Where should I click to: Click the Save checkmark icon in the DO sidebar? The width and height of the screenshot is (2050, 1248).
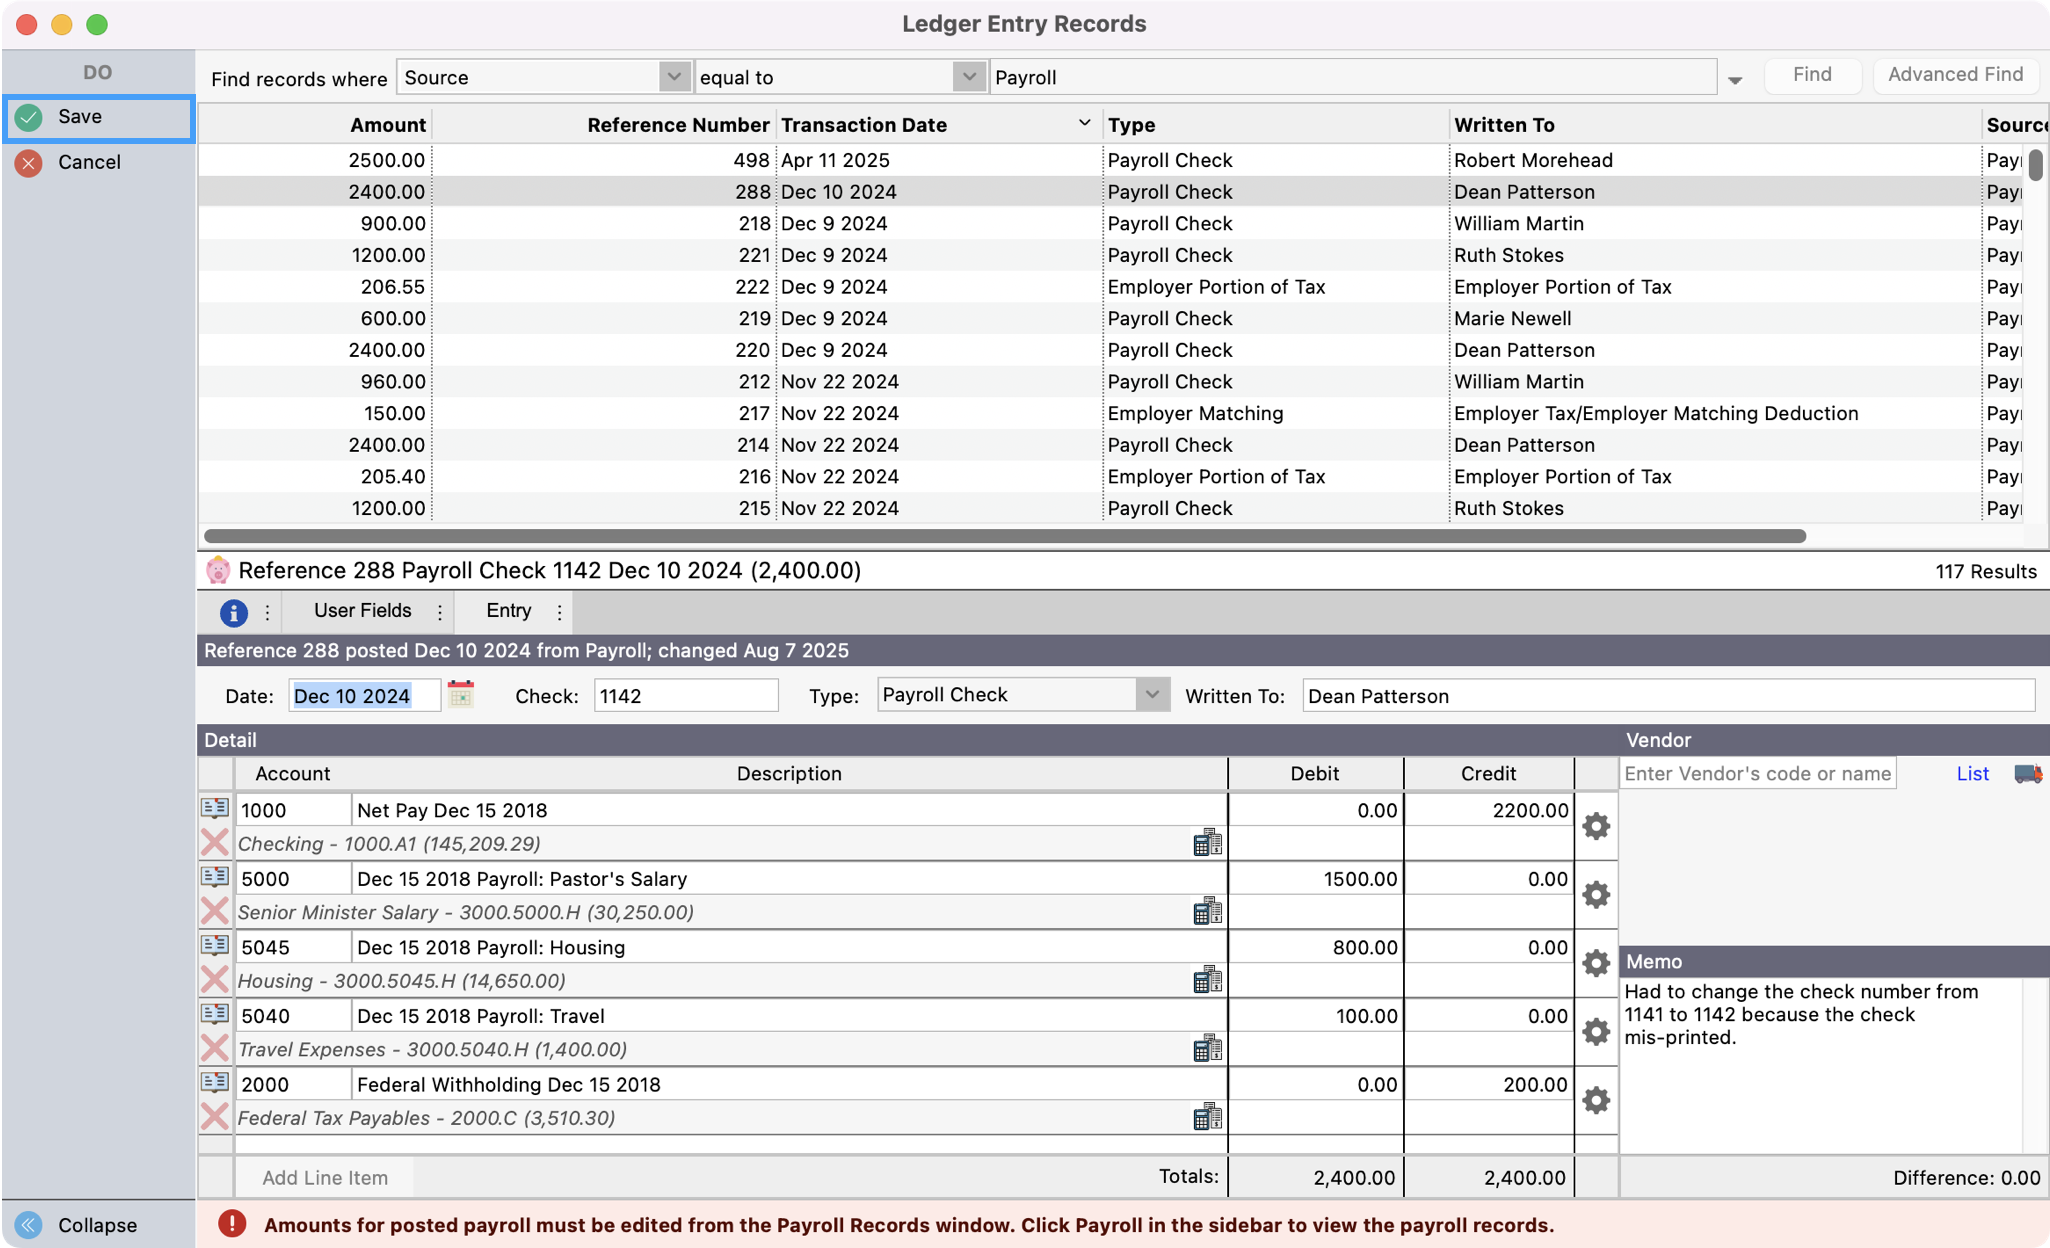(28, 117)
